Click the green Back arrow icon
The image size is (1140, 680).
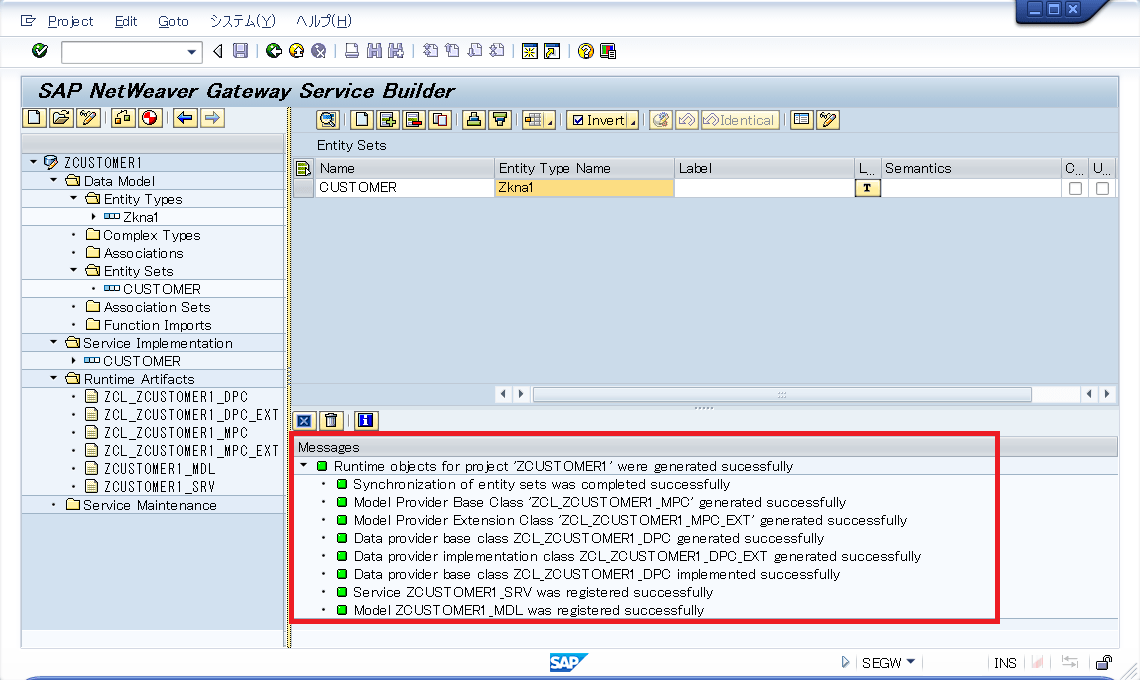274,51
